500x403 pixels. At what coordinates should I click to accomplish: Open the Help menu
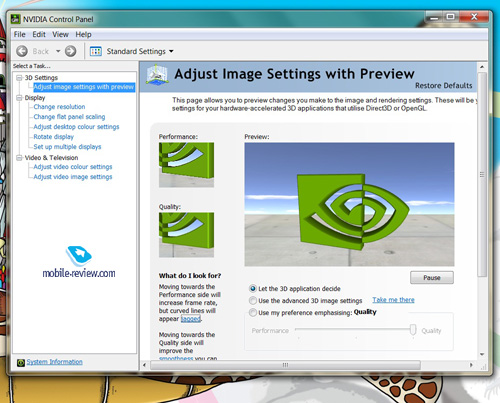[83, 34]
